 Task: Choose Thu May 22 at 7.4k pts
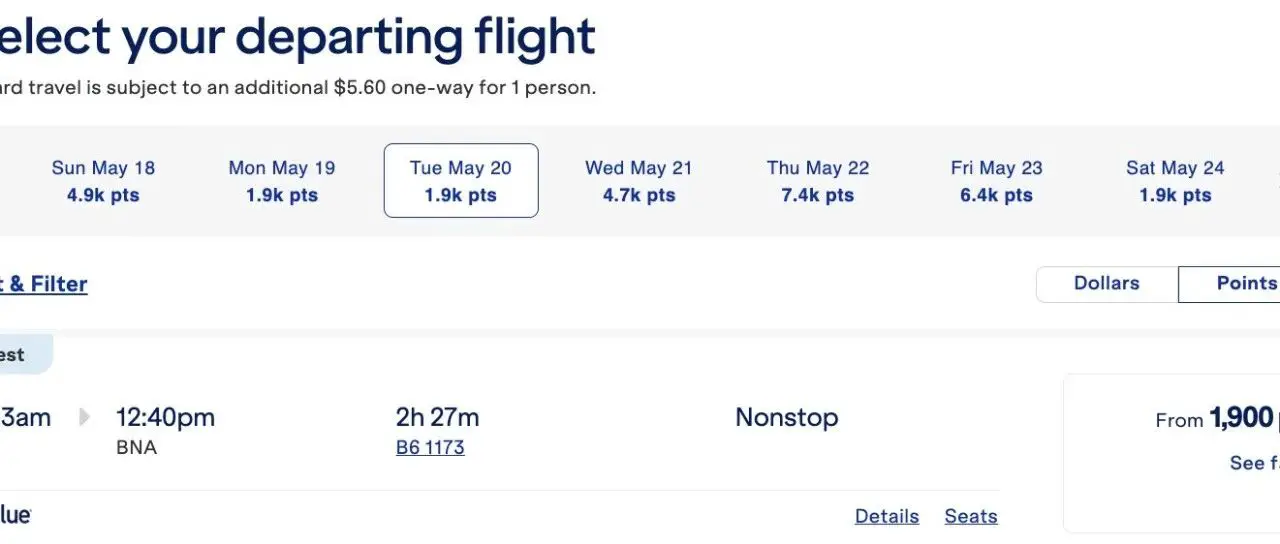tap(817, 181)
